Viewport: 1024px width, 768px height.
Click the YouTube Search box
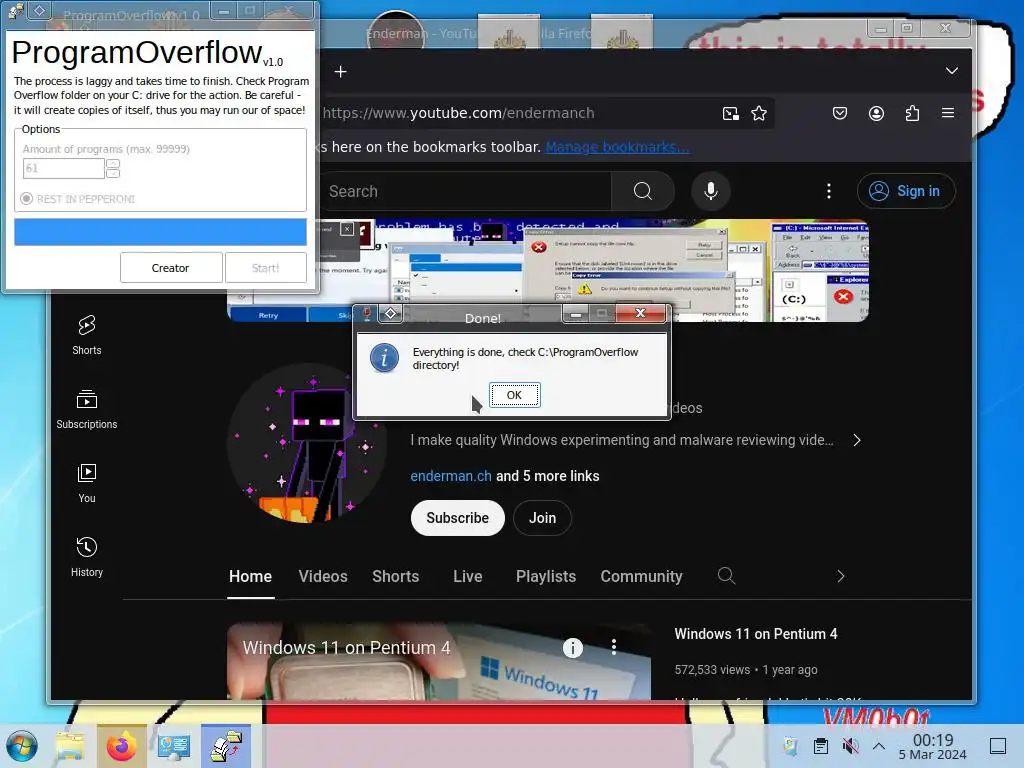point(465,191)
